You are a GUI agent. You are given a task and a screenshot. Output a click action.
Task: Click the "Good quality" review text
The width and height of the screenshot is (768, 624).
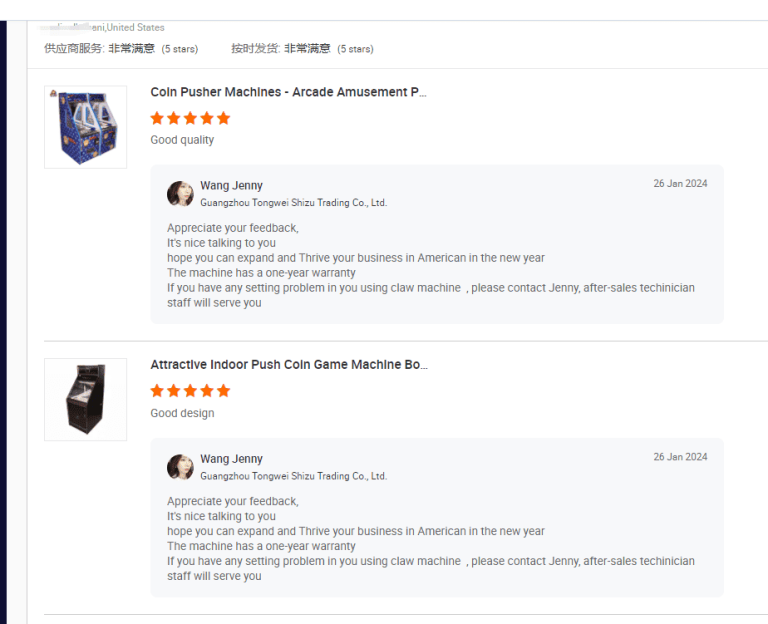(182, 140)
